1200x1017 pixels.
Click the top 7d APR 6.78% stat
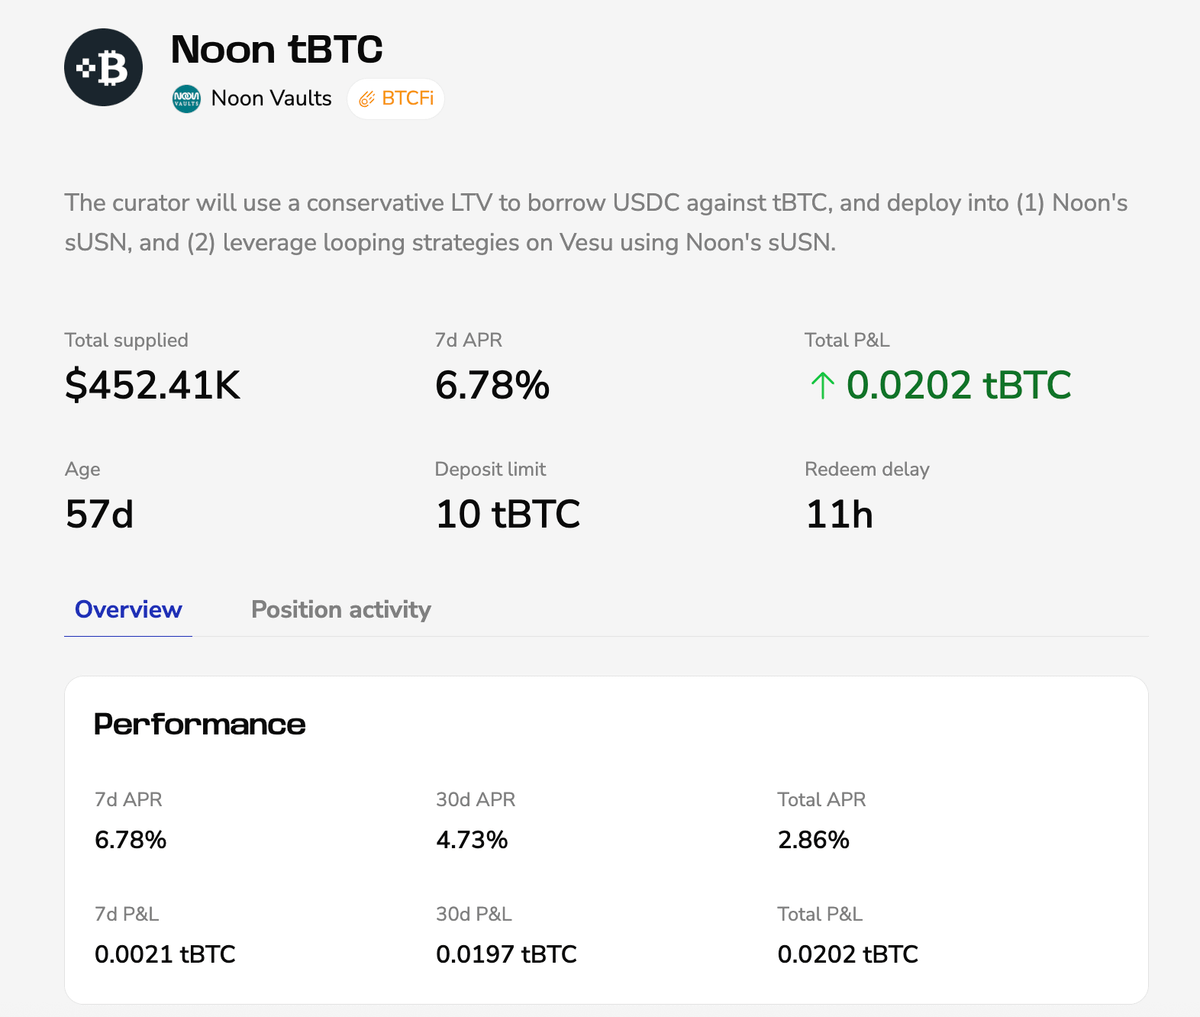[492, 385]
